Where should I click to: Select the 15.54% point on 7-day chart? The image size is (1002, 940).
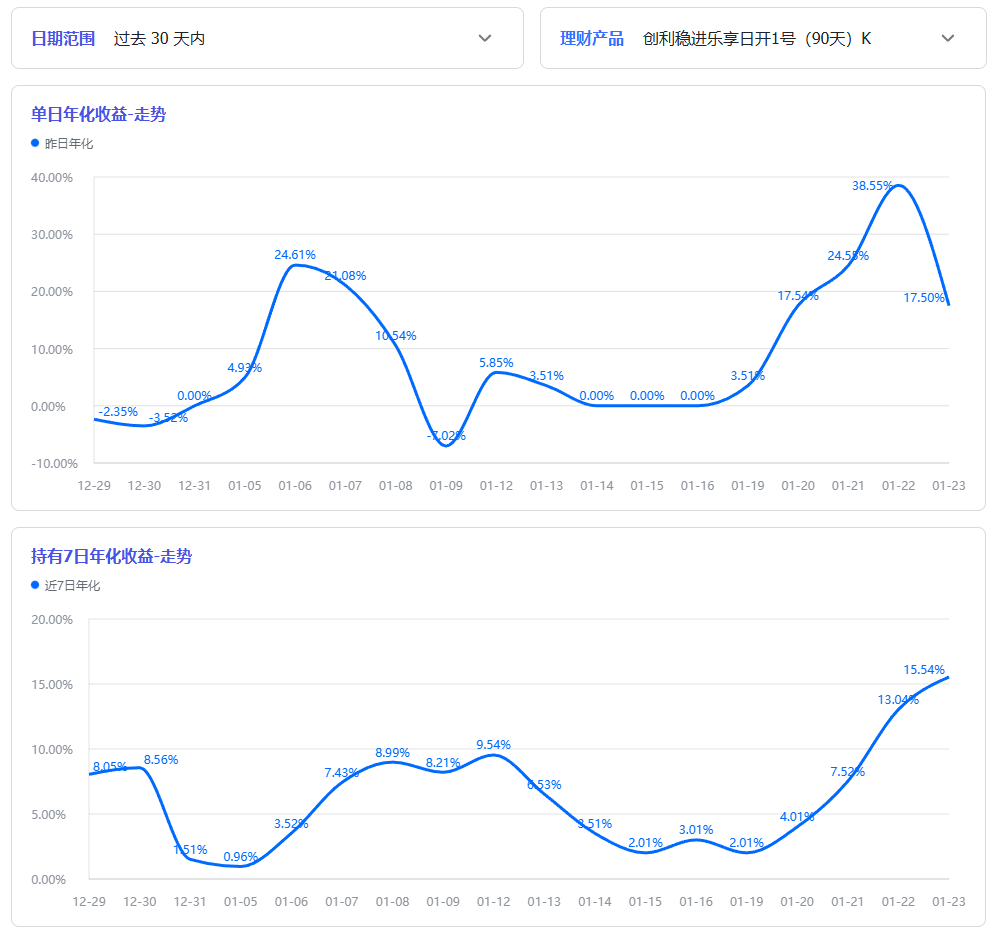pos(948,678)
